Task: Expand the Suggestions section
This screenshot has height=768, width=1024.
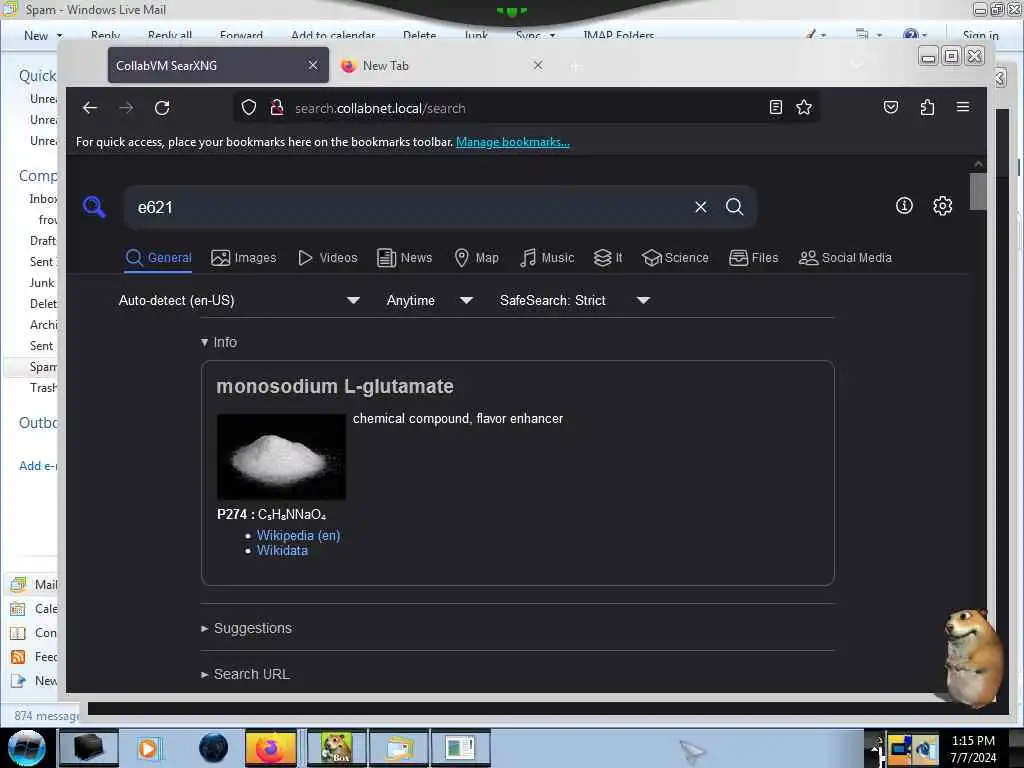Action: (246, 628)
